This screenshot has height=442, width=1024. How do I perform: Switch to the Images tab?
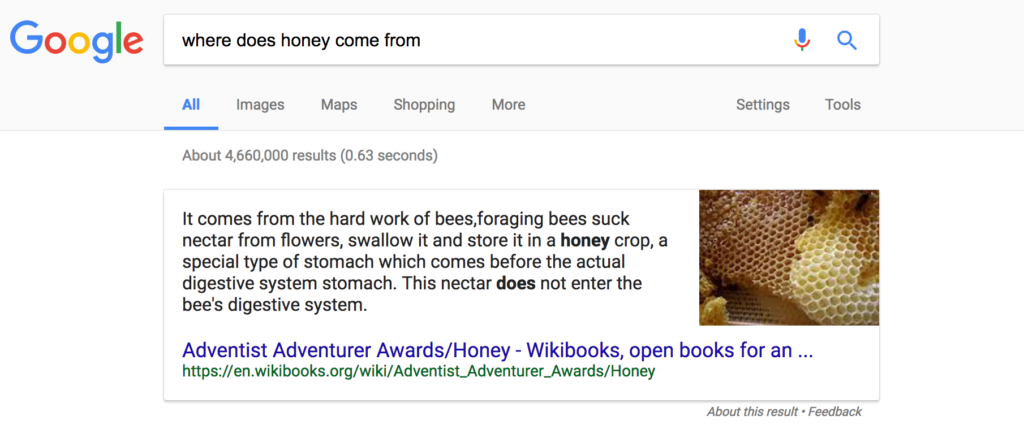point(260,105)
